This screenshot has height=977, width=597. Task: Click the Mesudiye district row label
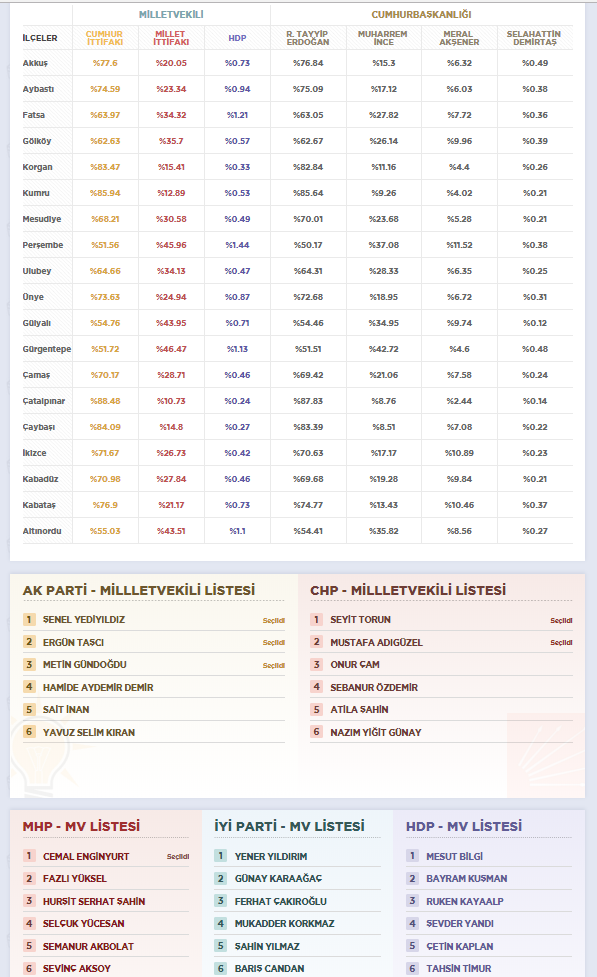pos(42,219)
